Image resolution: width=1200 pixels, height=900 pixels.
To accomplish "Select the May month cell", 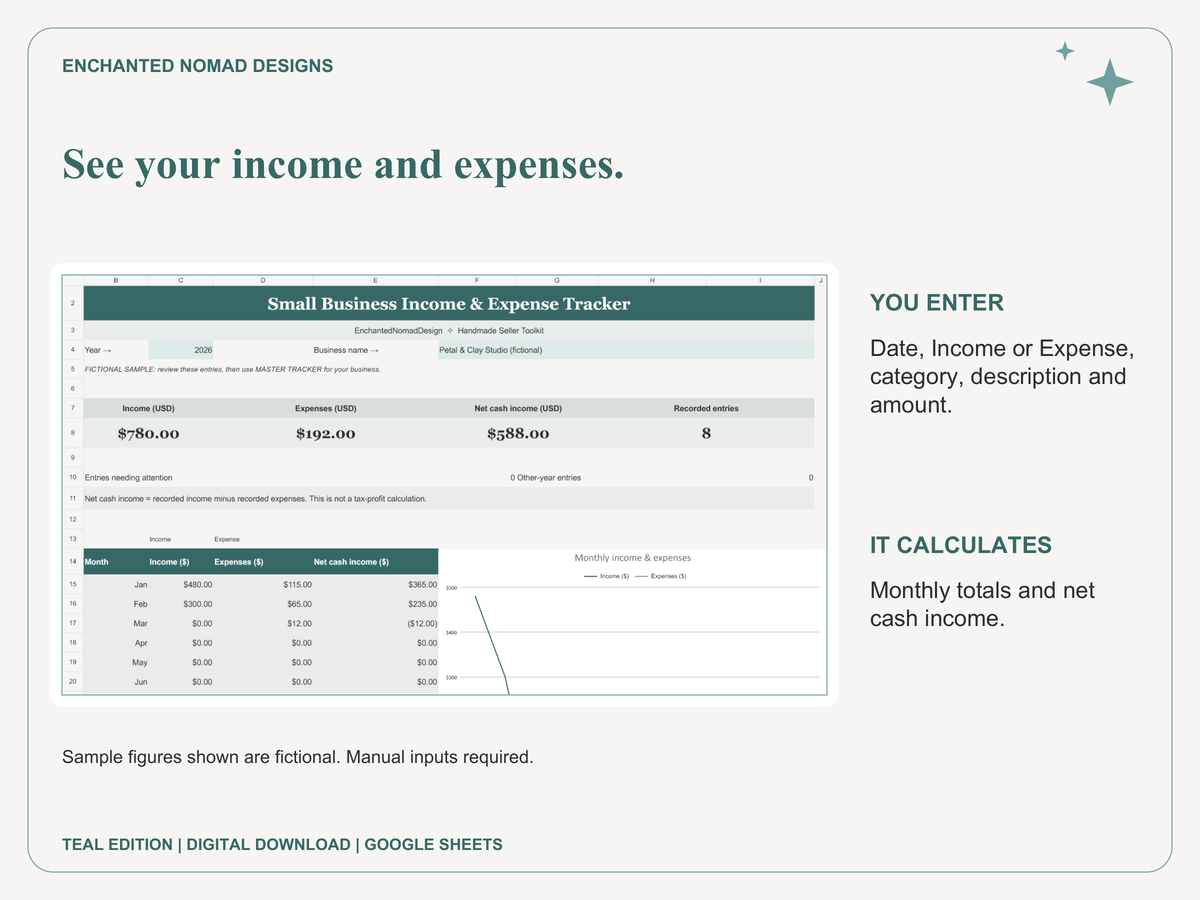I will tap(116, 662).
